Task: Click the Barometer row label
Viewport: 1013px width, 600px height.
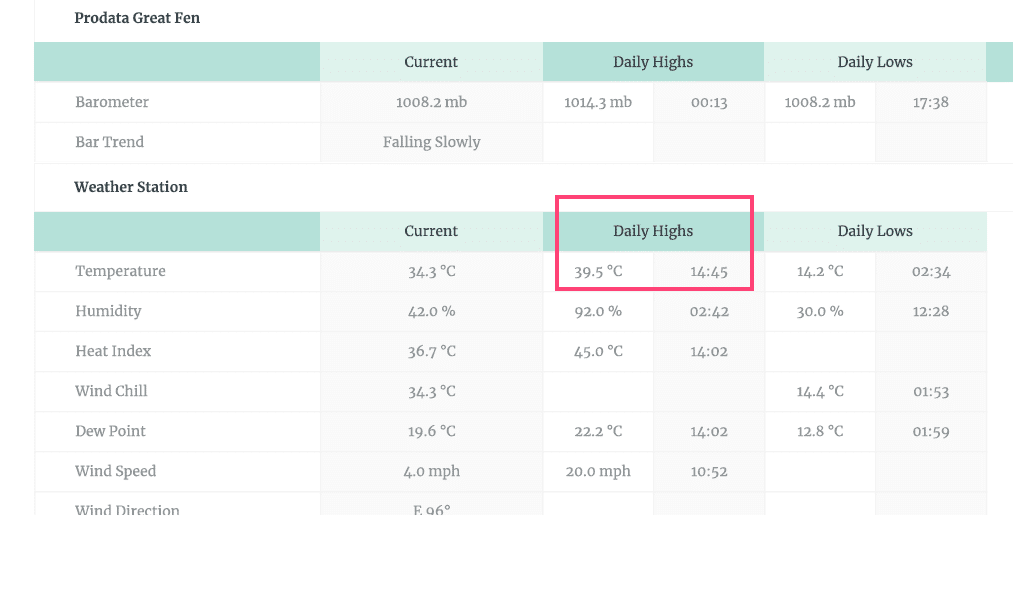Action: [x=112, y=102]
